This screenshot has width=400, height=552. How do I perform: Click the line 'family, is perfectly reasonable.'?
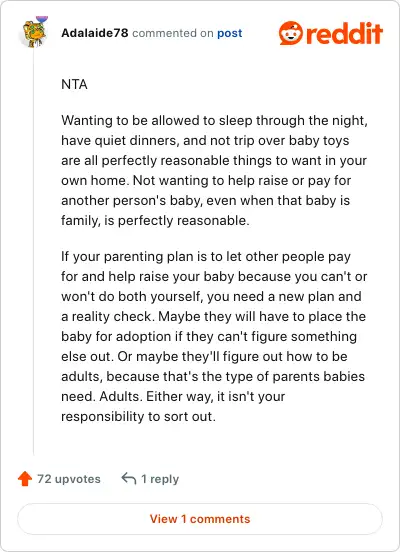pos(155,221)
